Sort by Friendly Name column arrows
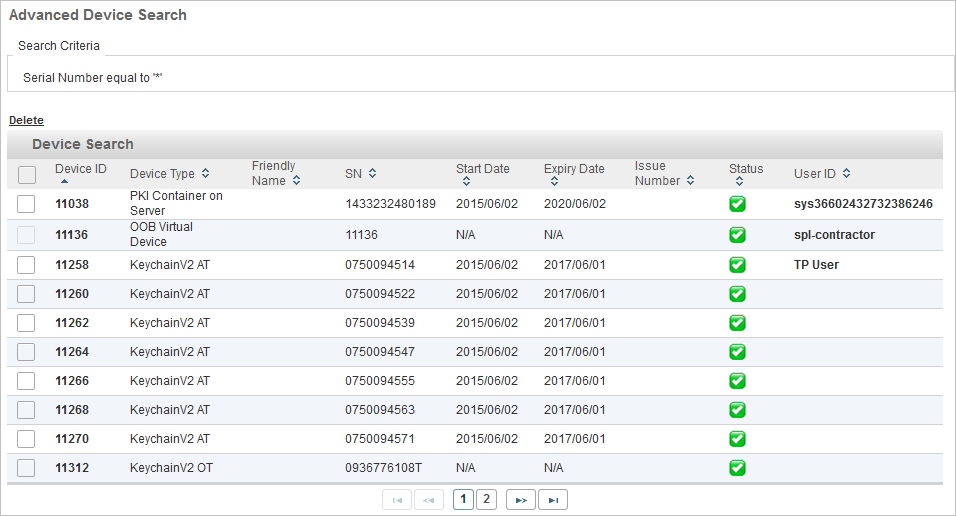956x516 pixels. 297,181
